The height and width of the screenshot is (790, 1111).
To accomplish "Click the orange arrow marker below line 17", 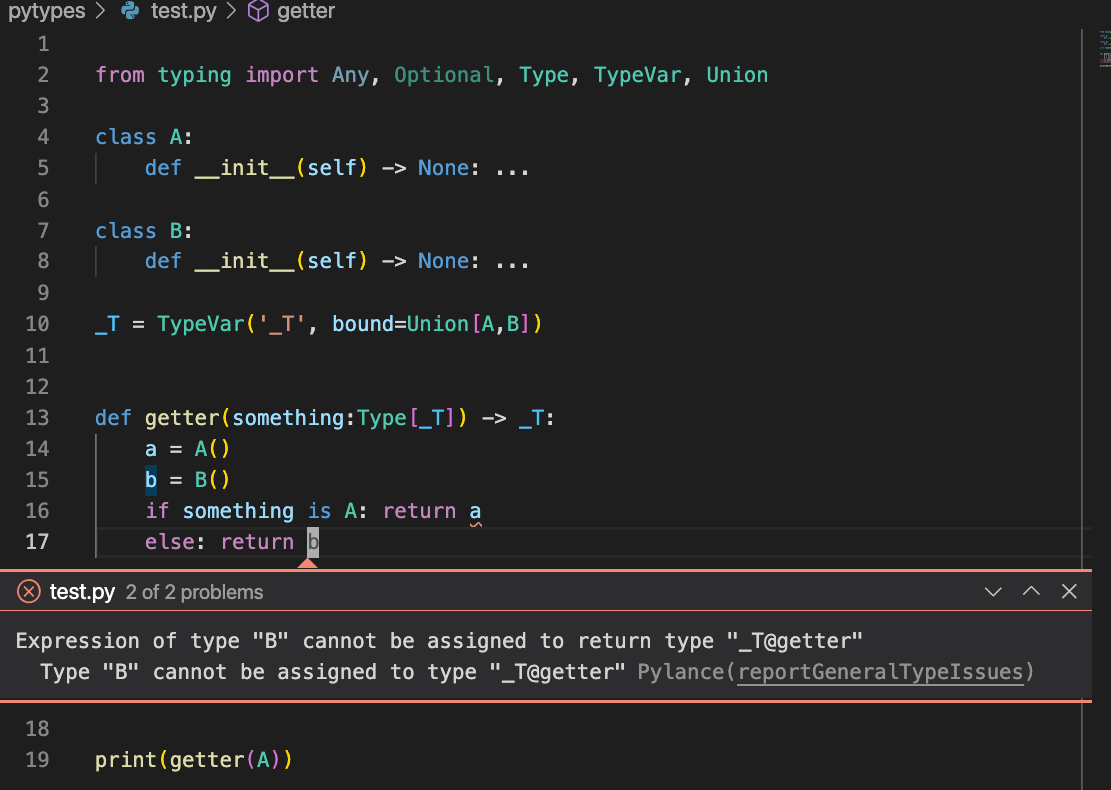I will [309, 563].
